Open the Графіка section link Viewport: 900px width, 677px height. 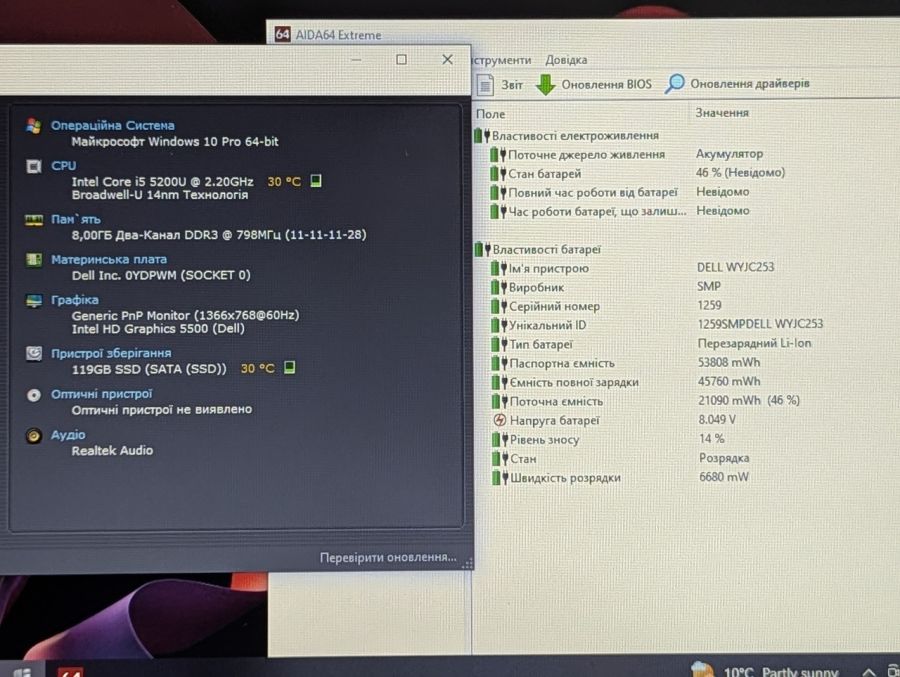[75, 300]
